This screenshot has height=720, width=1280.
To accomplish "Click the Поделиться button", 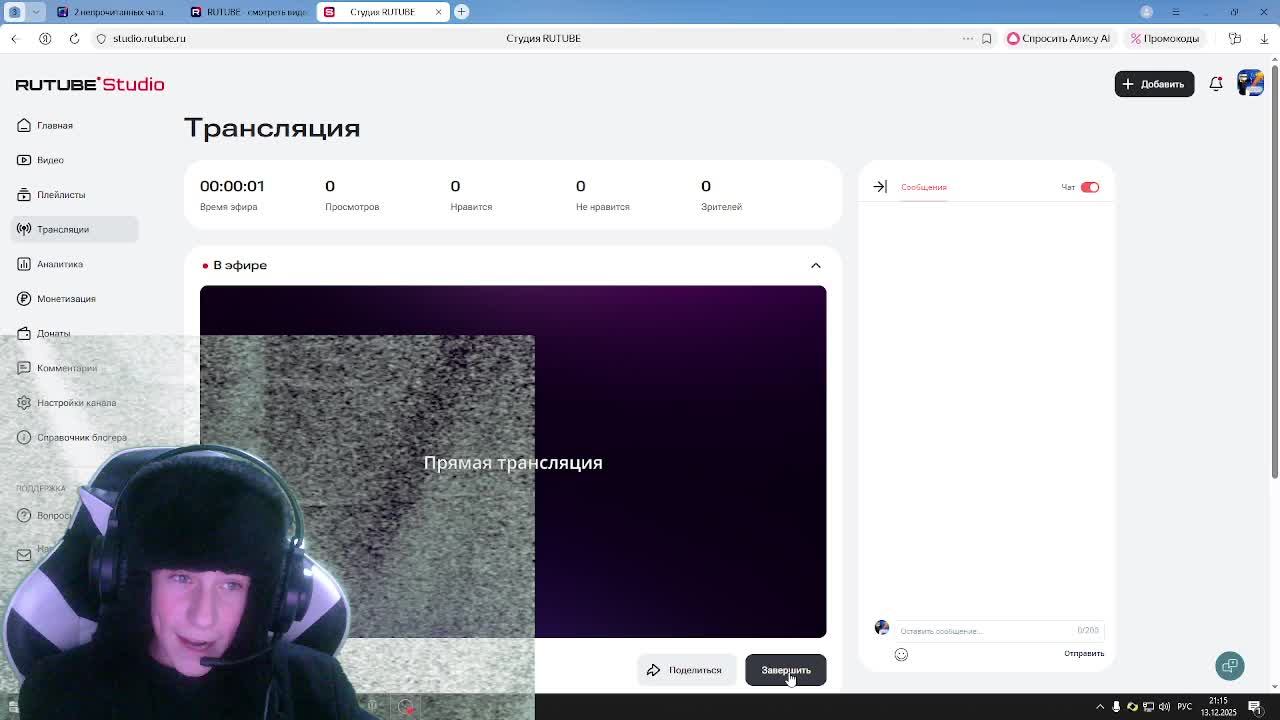I will 685,670.
